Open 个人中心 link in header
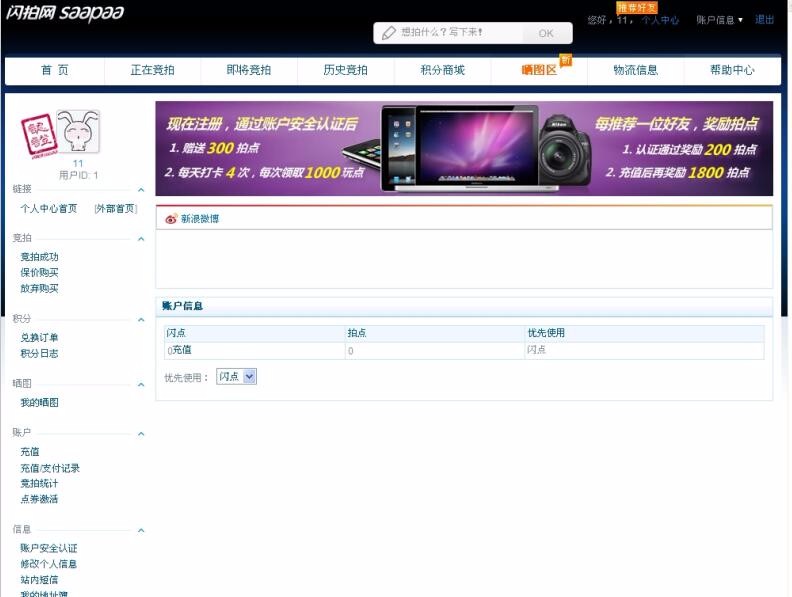Viewport: 792px width, 597px height. (x=660, y=20)
